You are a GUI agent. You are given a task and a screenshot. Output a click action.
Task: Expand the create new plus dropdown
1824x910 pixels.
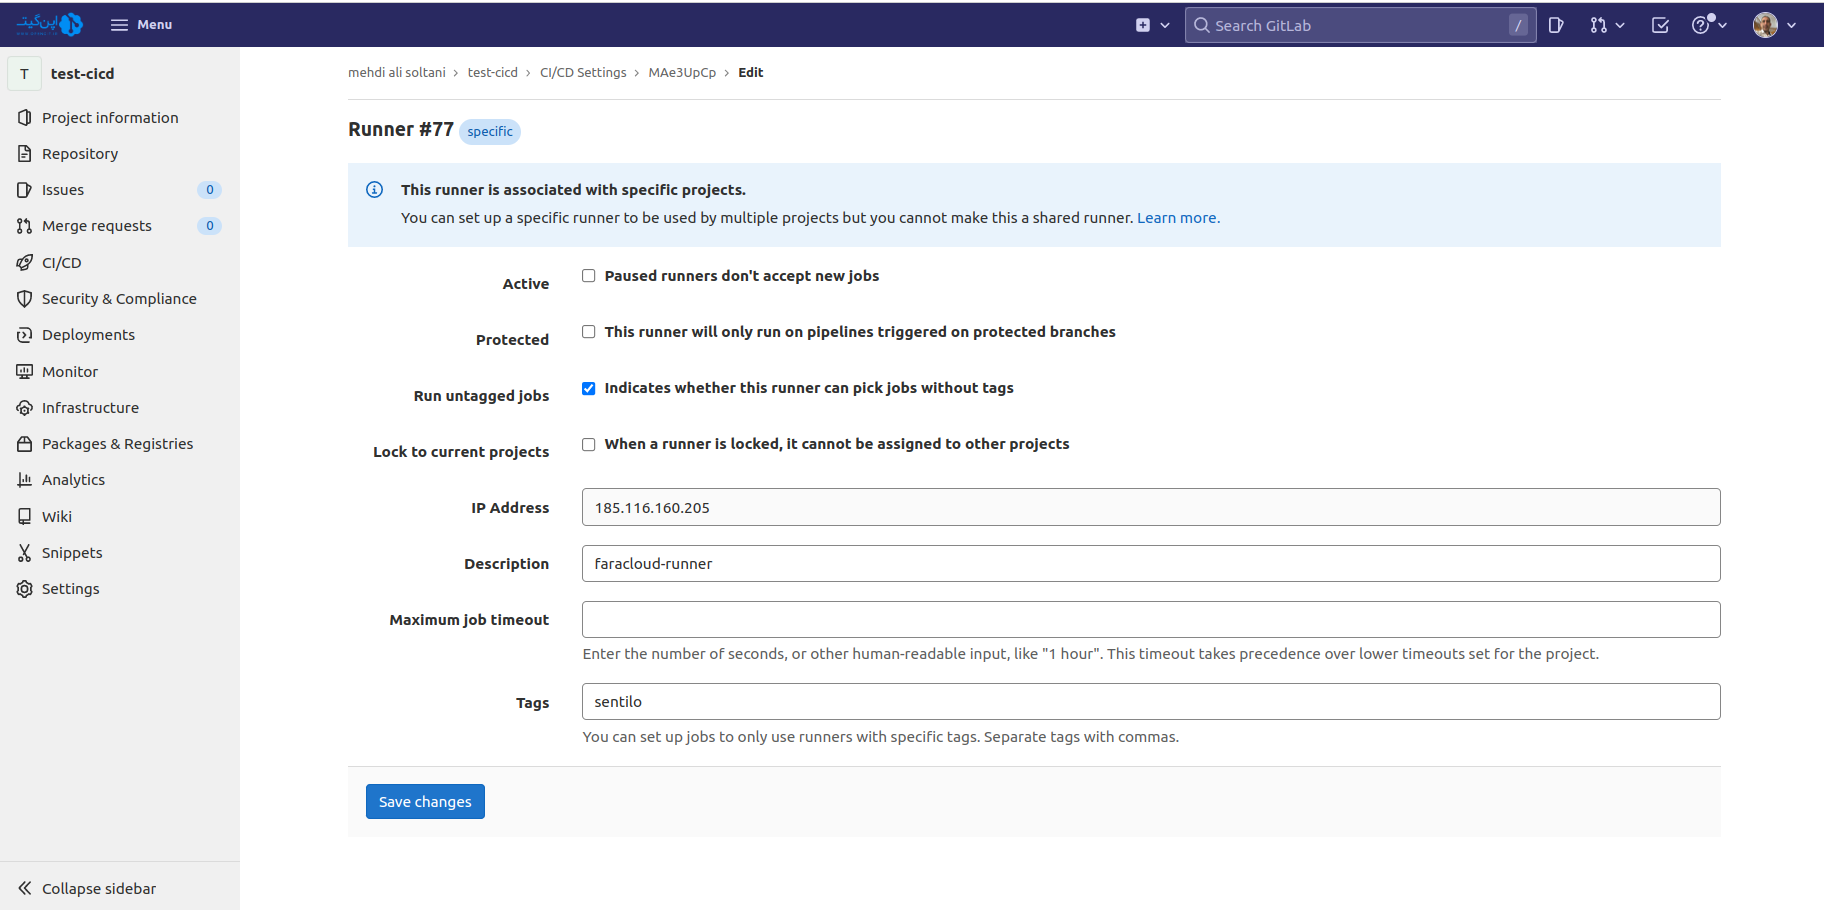pyautogui.click(x=1152, y=25)
